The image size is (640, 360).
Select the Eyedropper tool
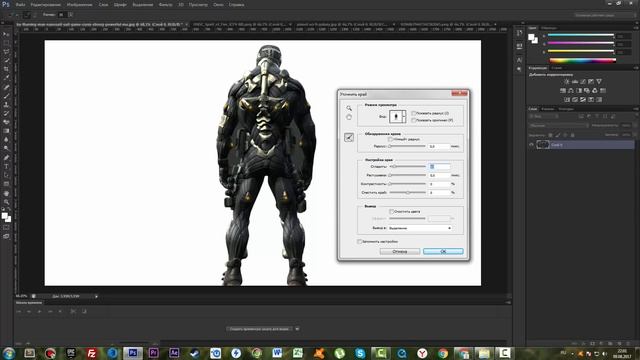(x=6, y=78)
